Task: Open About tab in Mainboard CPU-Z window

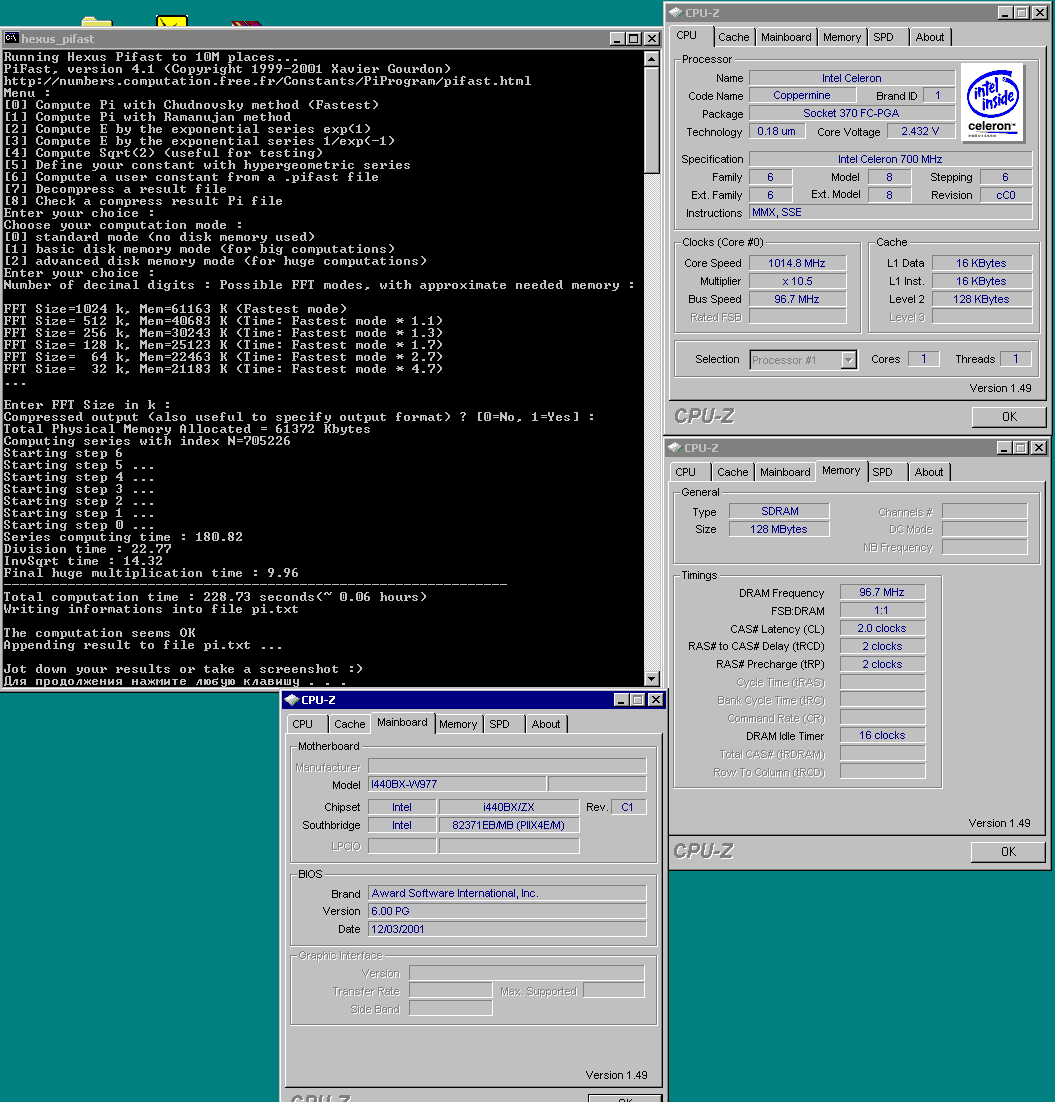Action: pos(545,724)
